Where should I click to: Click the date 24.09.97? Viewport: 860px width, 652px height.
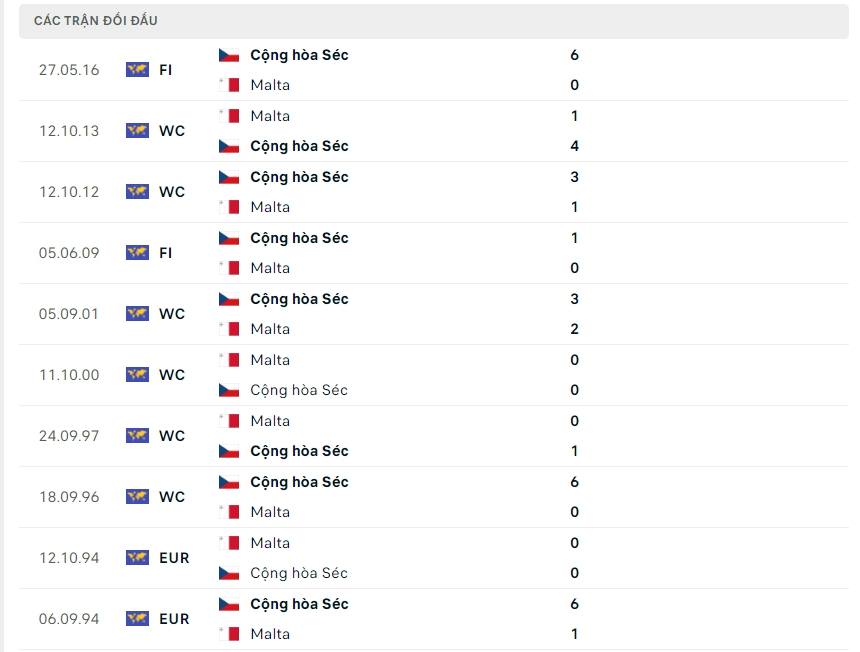coord(69,436)
